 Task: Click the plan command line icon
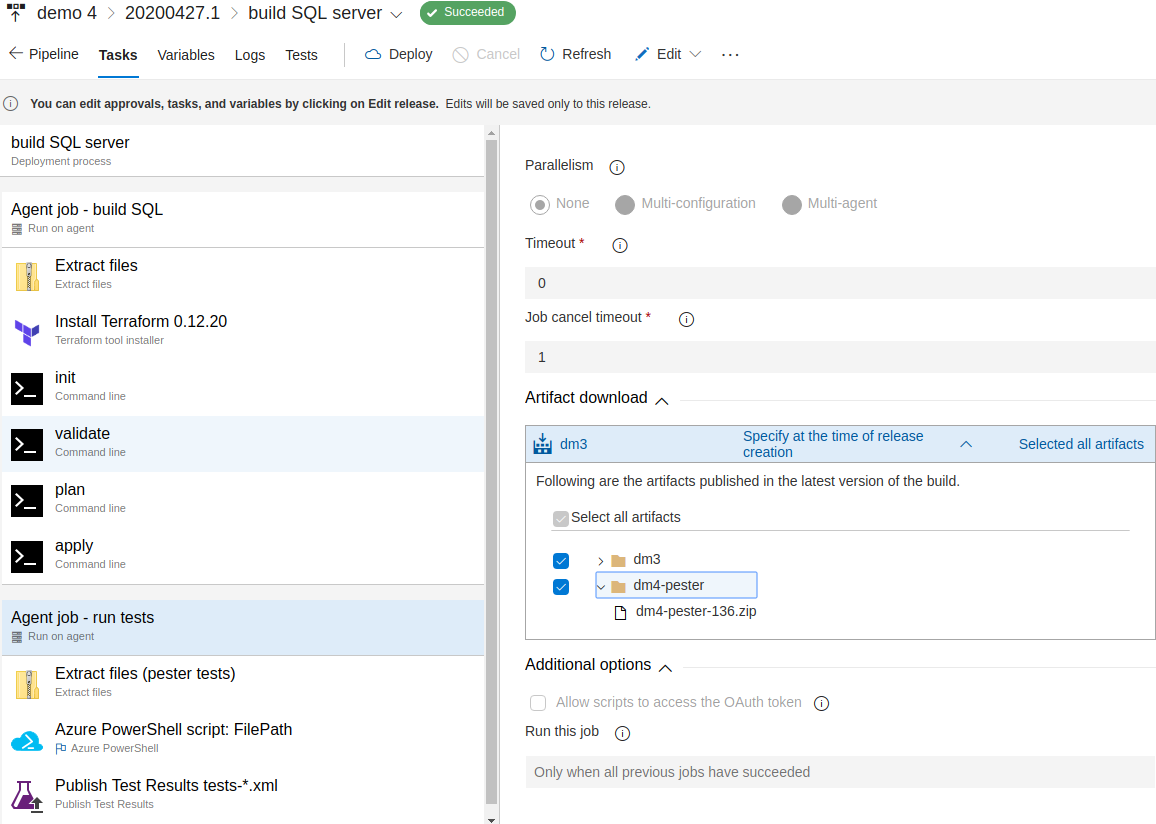point(27,500)
